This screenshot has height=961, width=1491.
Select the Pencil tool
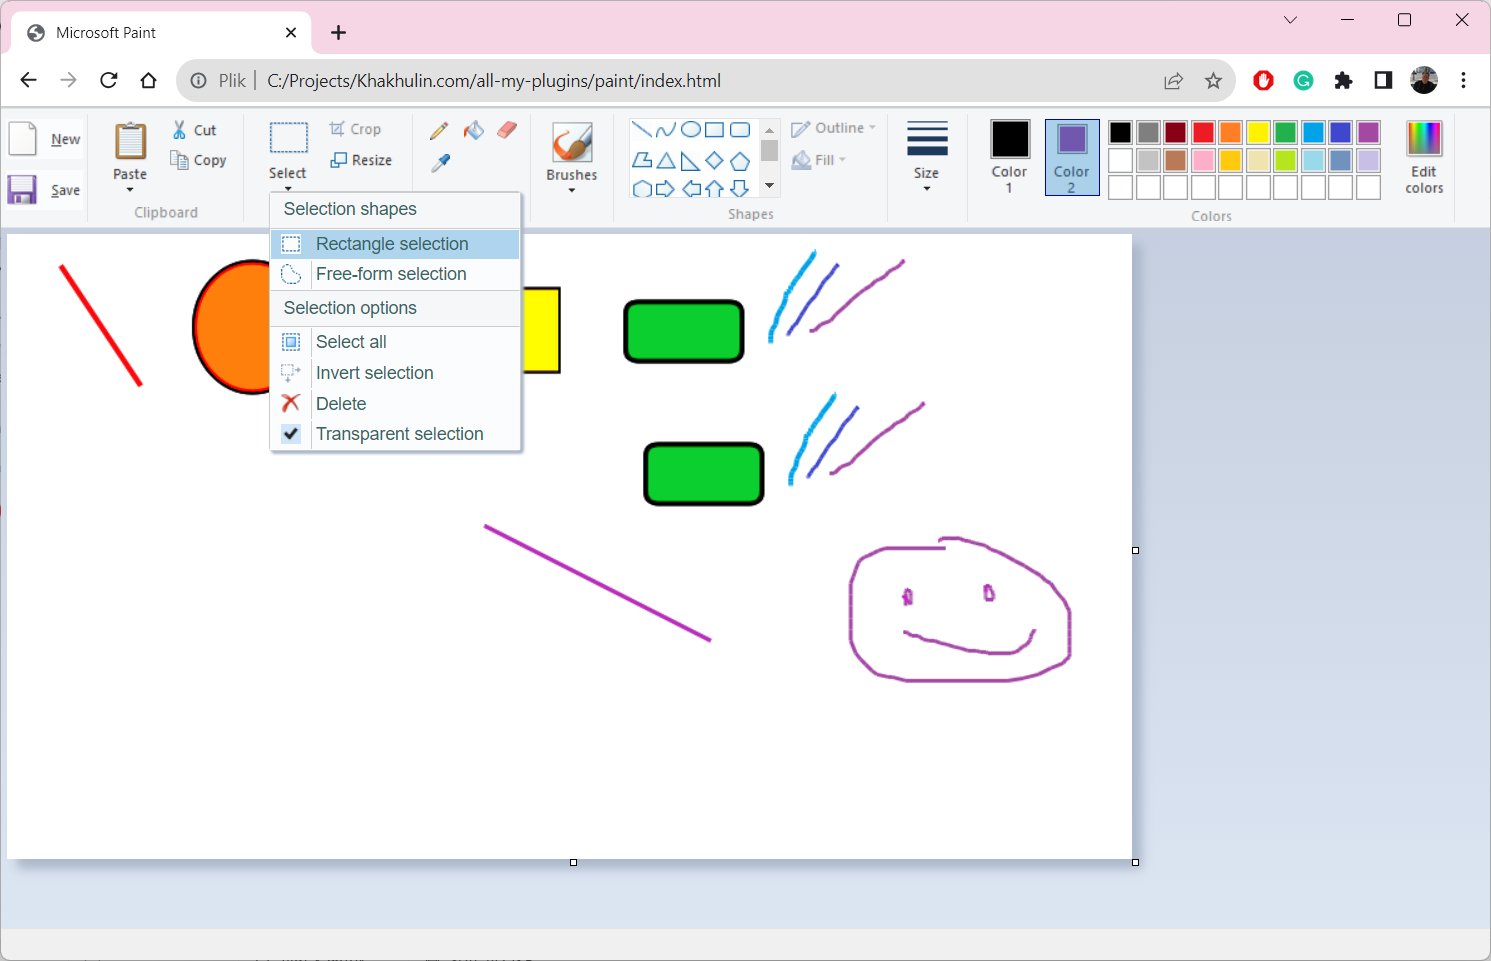click(438, 130)
